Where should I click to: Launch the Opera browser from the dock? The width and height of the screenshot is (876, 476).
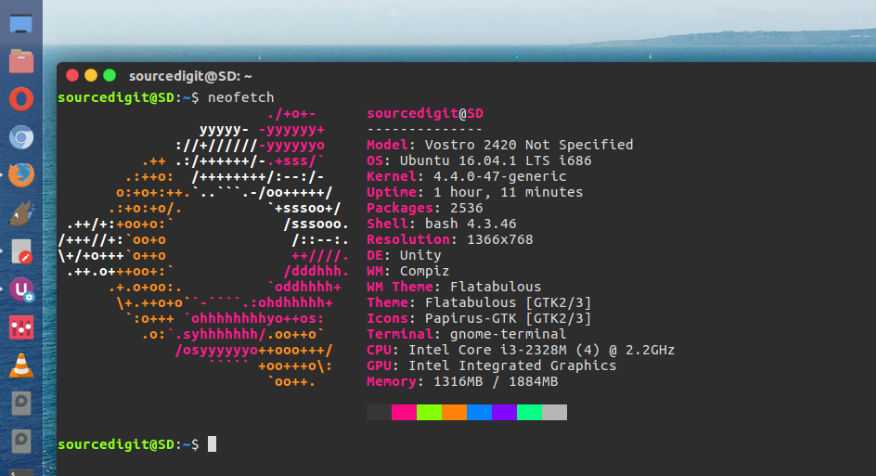pyautogui.click(x=21, y=99)
